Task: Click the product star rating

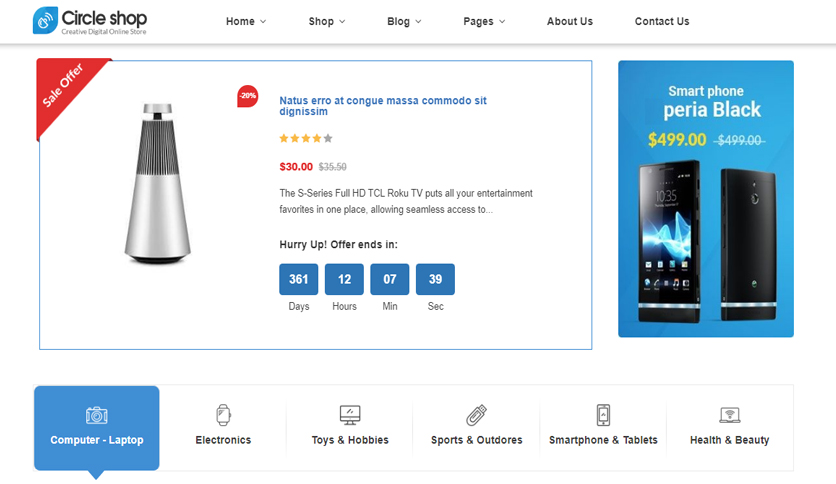Action: (306, 139)
